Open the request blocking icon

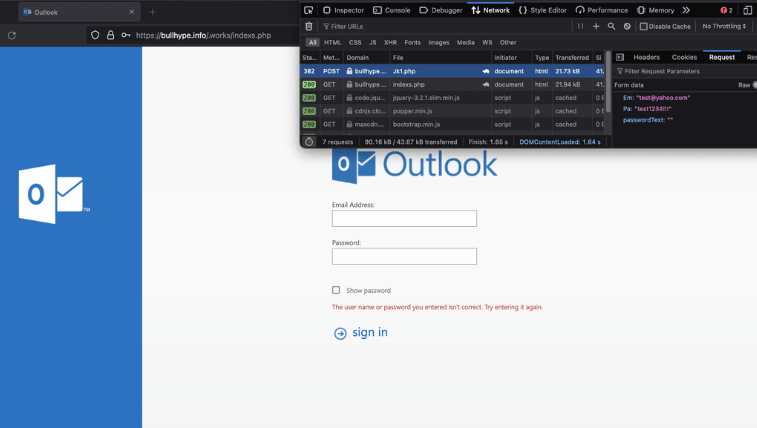[x=627, y=26]
